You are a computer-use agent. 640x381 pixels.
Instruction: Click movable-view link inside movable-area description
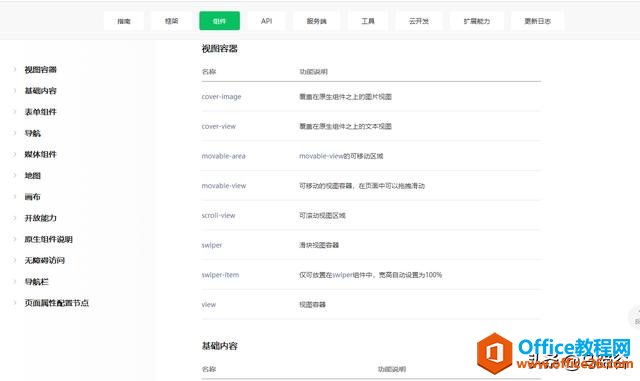pos(321,156)
